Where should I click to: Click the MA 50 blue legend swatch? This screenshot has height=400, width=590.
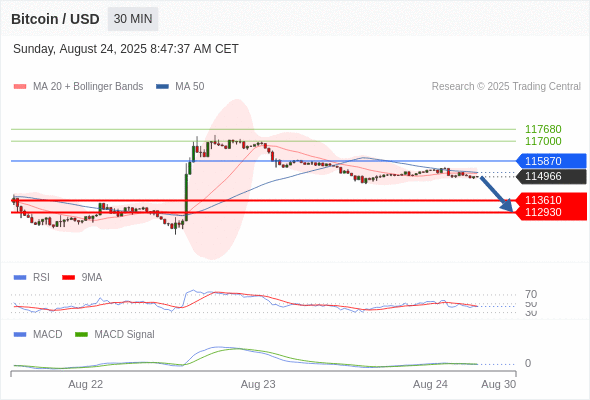pos(162,87)
